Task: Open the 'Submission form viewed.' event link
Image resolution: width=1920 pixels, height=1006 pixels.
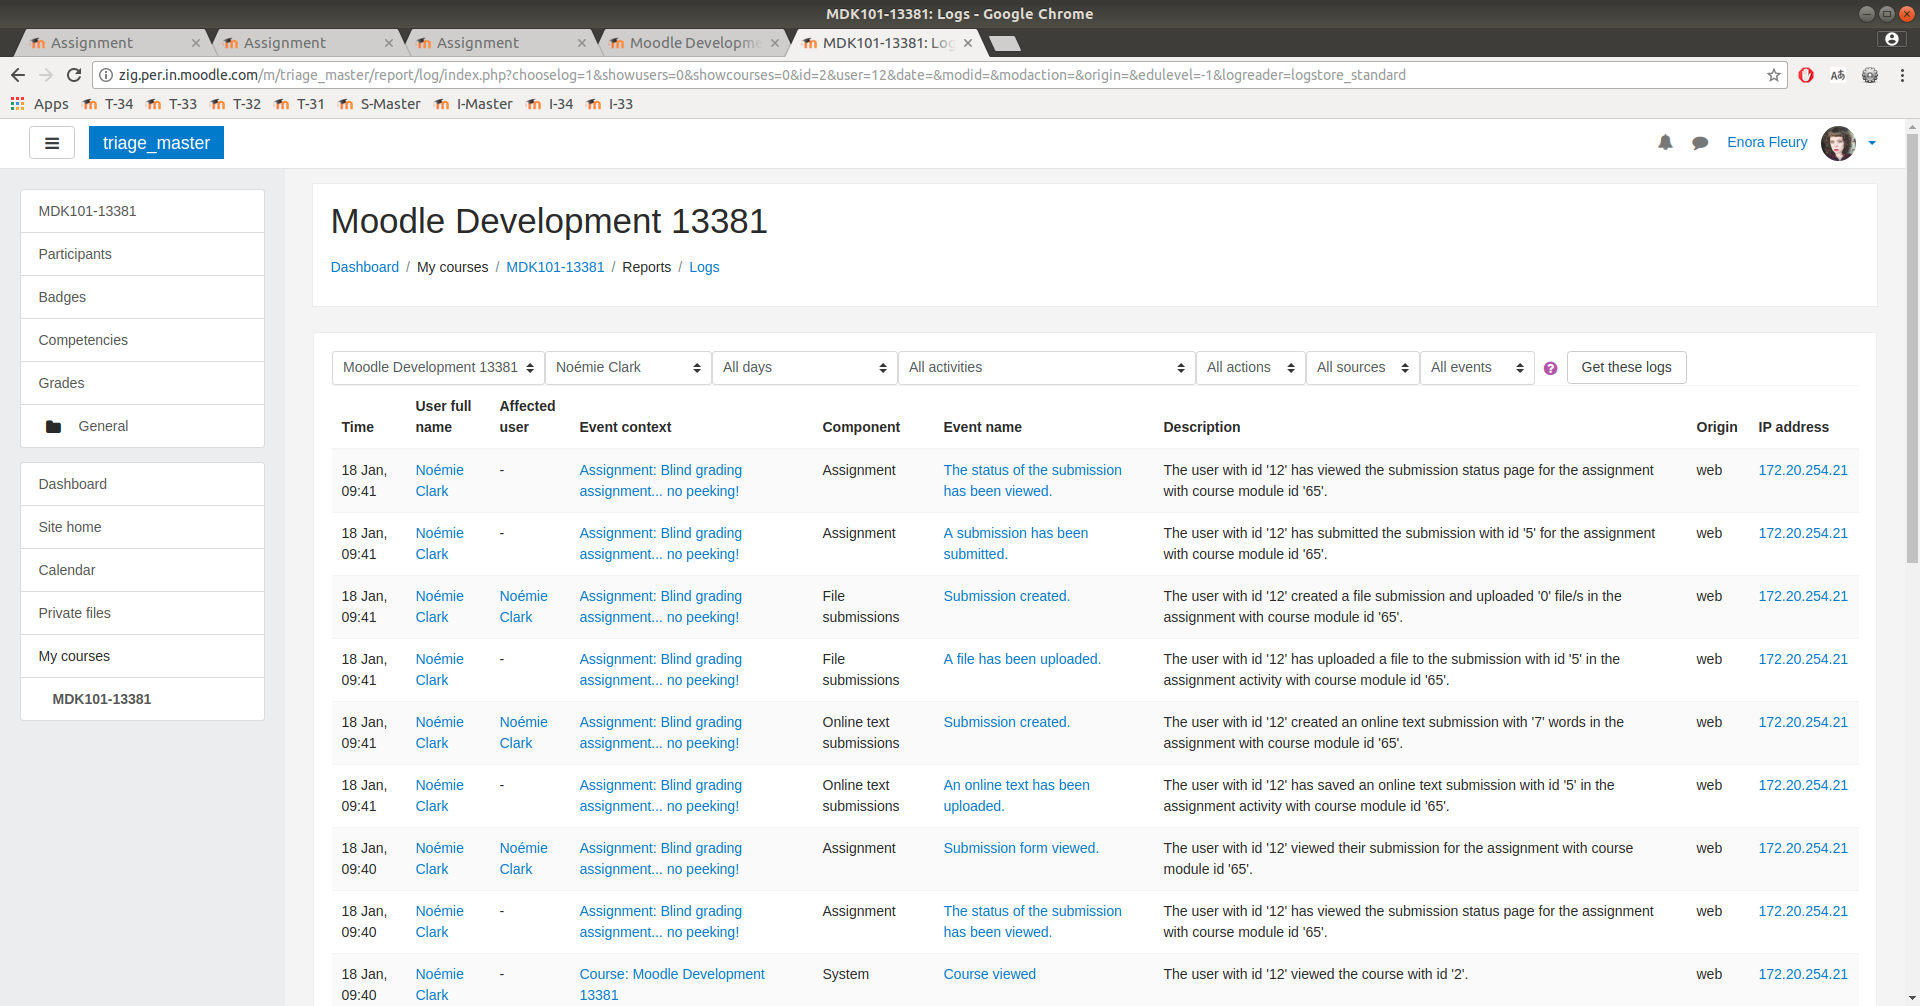Action: tap(1021, 848)
